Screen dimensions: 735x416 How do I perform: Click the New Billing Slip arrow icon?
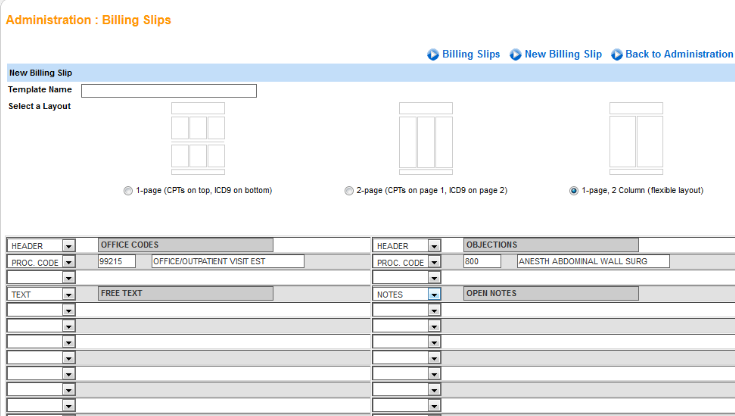pyautogui.click(x=515, y=54)
